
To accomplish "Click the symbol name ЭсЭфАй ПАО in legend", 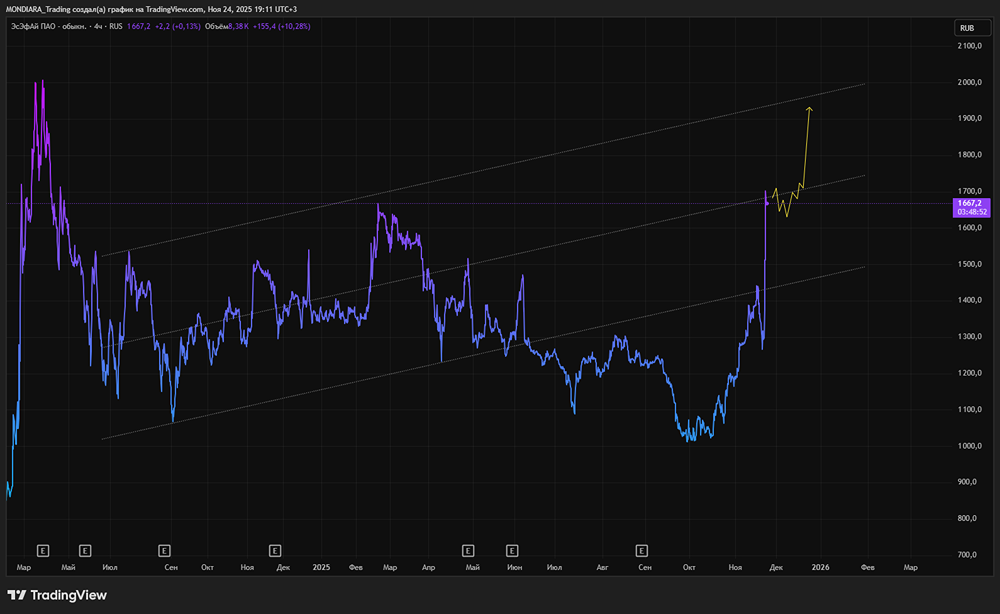I will [34, 27].
